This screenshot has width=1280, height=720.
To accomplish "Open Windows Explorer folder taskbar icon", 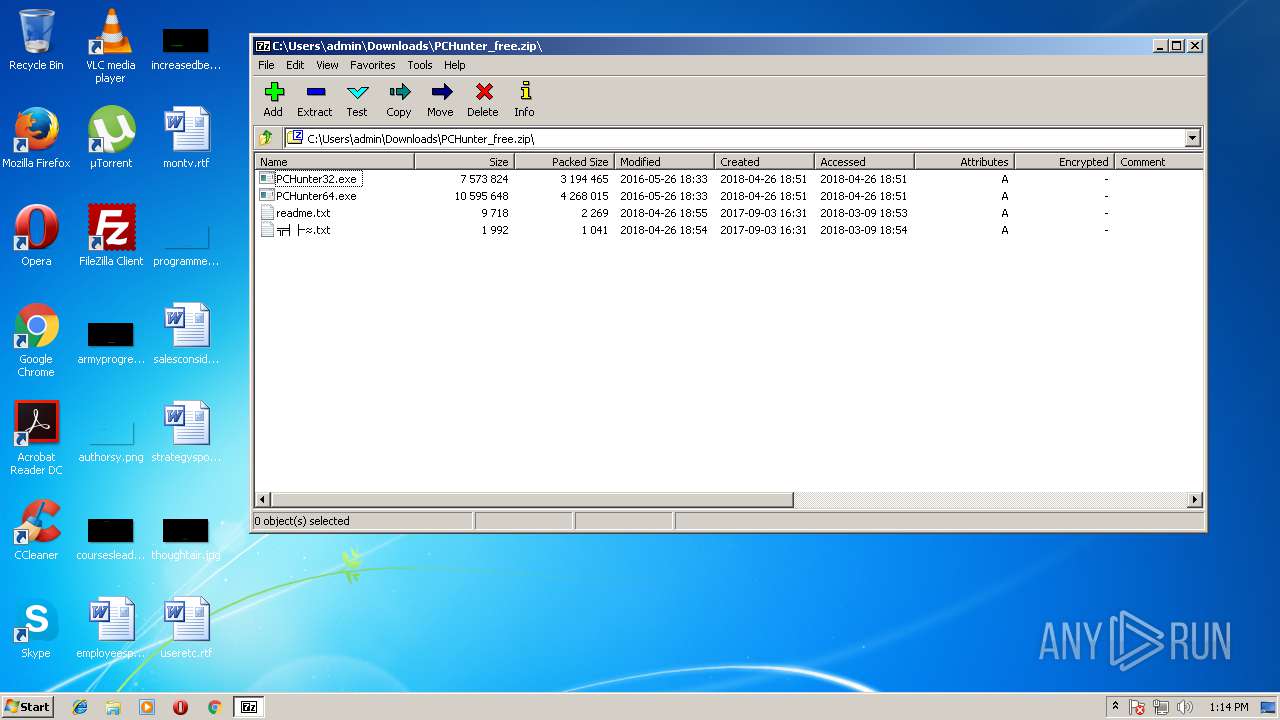I will [113, 707].
